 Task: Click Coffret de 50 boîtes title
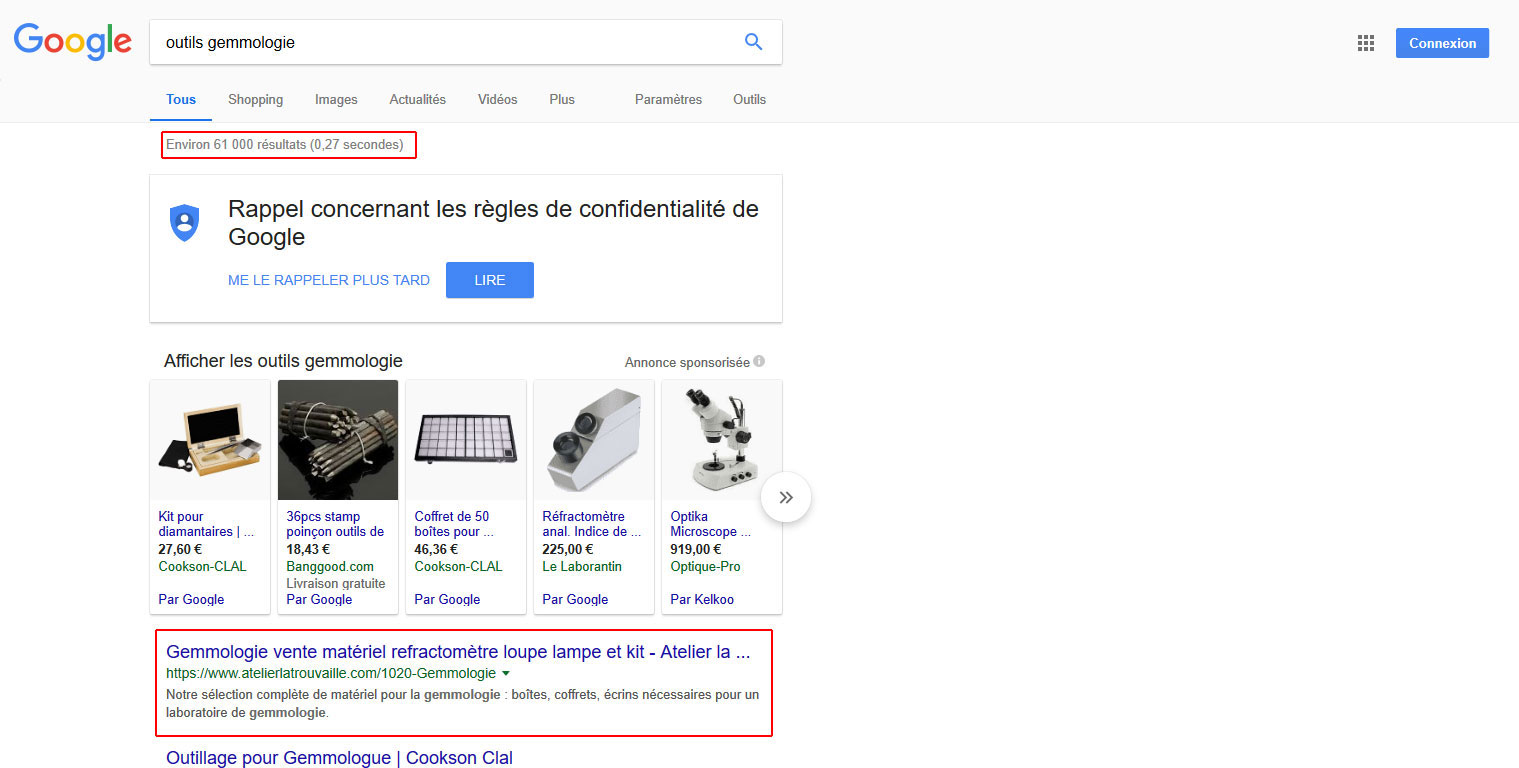click(x=454, y=524)
